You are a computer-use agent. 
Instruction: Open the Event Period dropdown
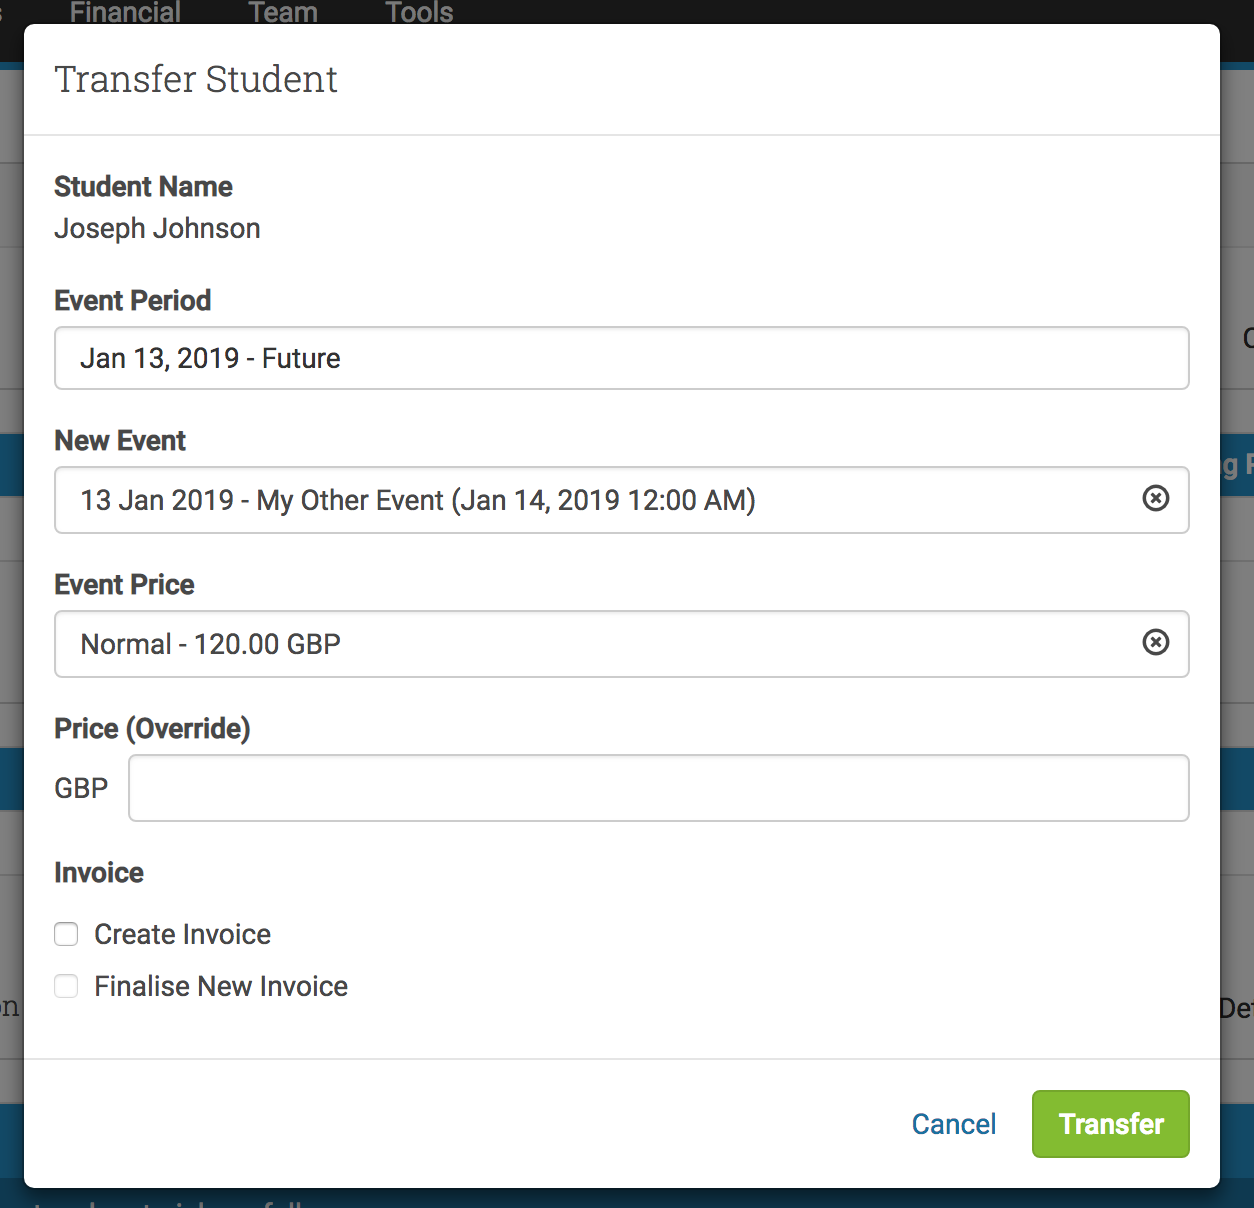[621, 358]
